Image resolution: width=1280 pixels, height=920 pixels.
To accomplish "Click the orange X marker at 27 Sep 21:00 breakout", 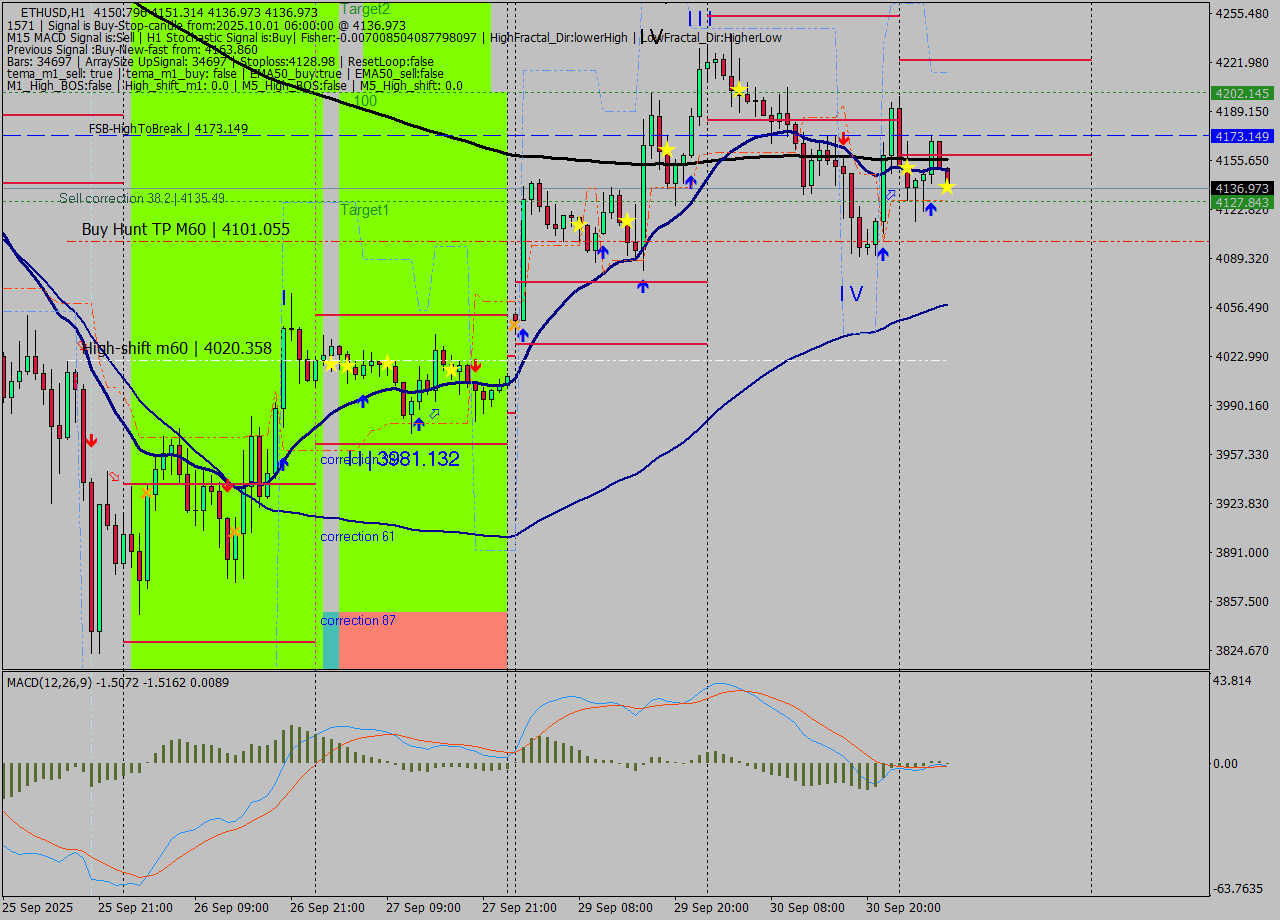I will click(514, 324).
